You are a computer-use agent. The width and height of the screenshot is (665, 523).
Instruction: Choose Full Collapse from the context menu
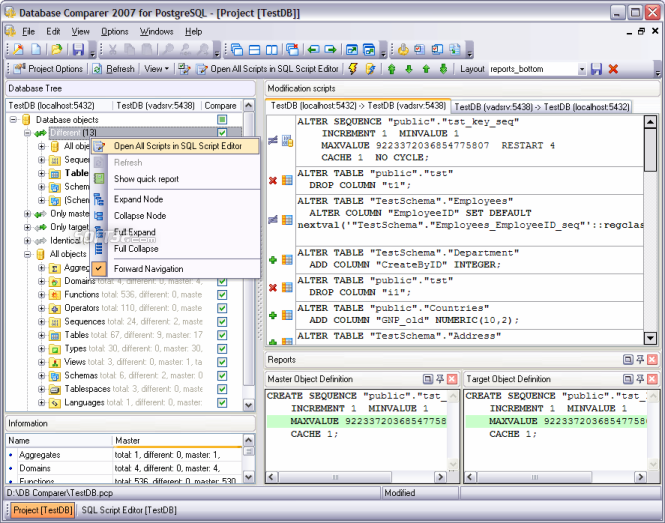[x=175, y=249]
